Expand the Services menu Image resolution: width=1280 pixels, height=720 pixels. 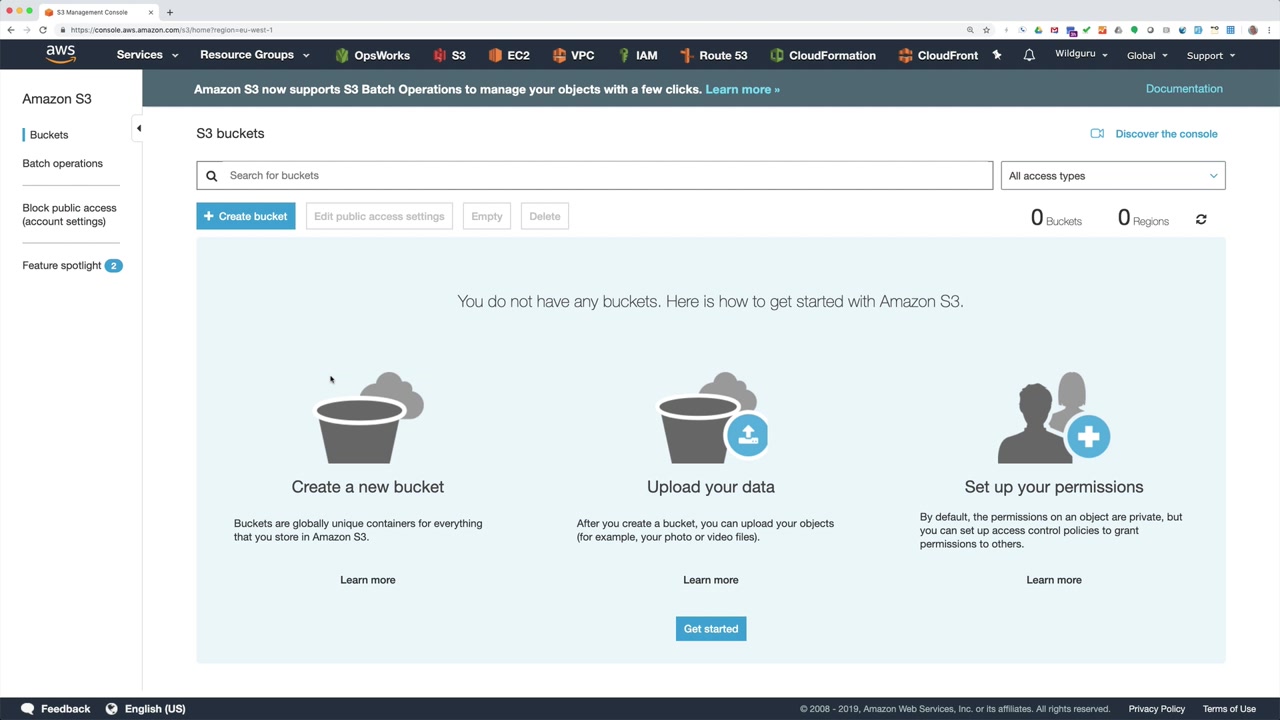click(x=147, y=55)
